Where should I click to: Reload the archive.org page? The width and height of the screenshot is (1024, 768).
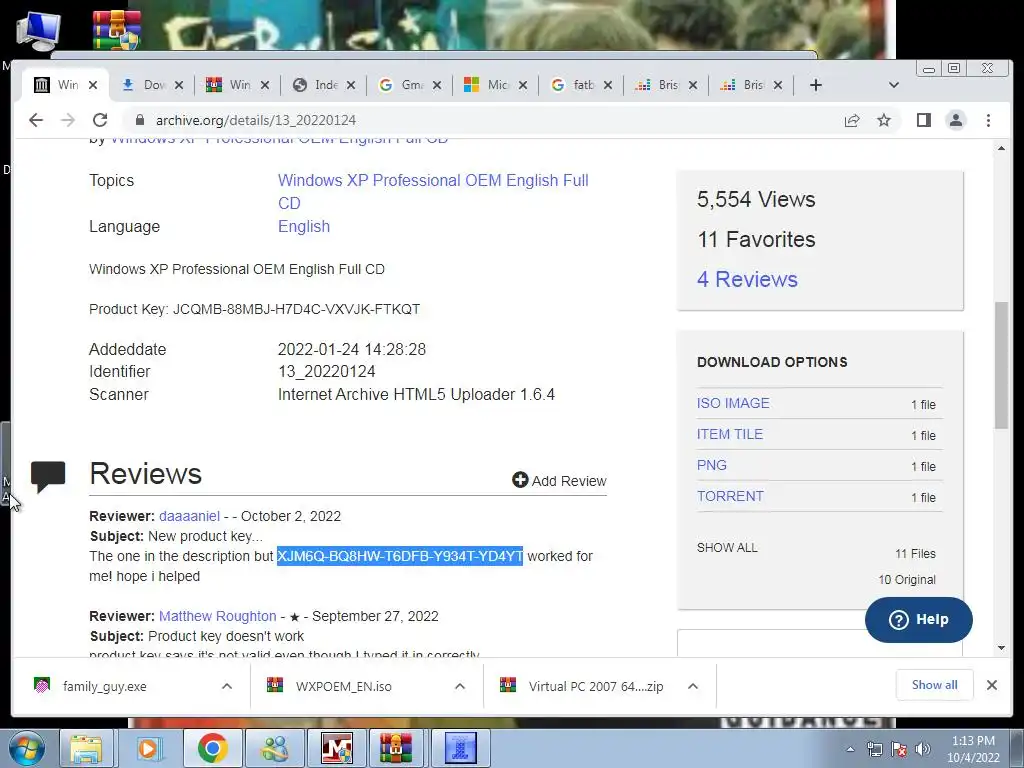(100, 120)
